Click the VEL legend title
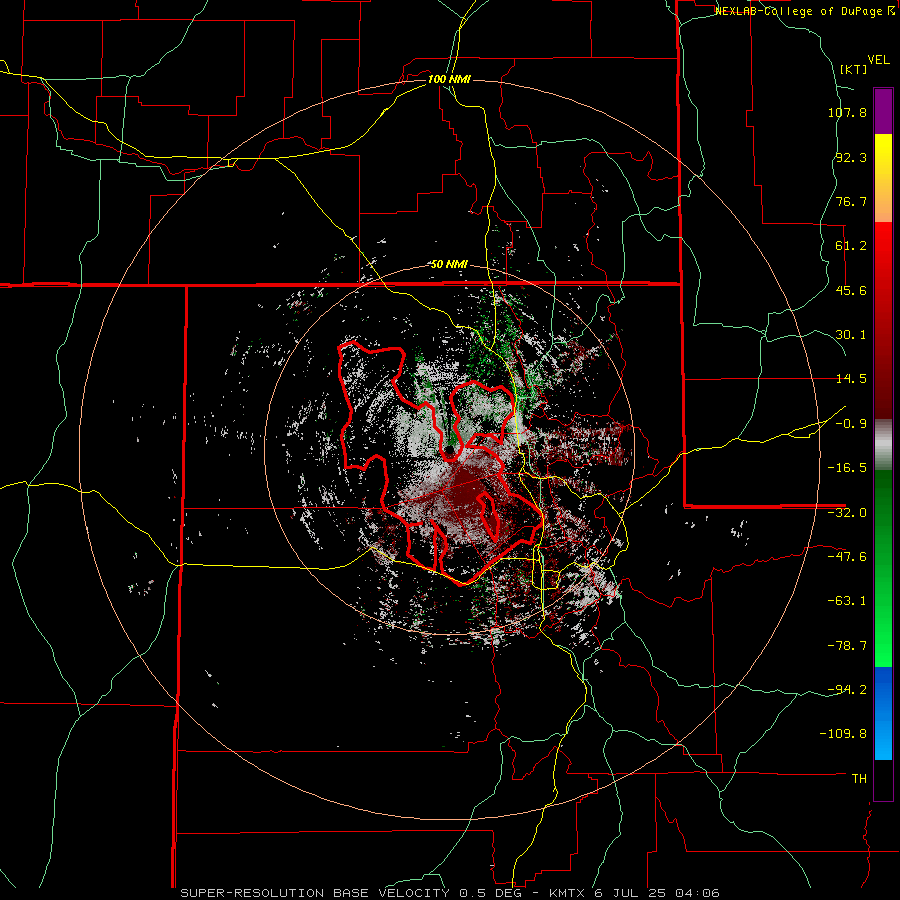The height and width of the screenshot is (900, 900). tap(878, 60)
